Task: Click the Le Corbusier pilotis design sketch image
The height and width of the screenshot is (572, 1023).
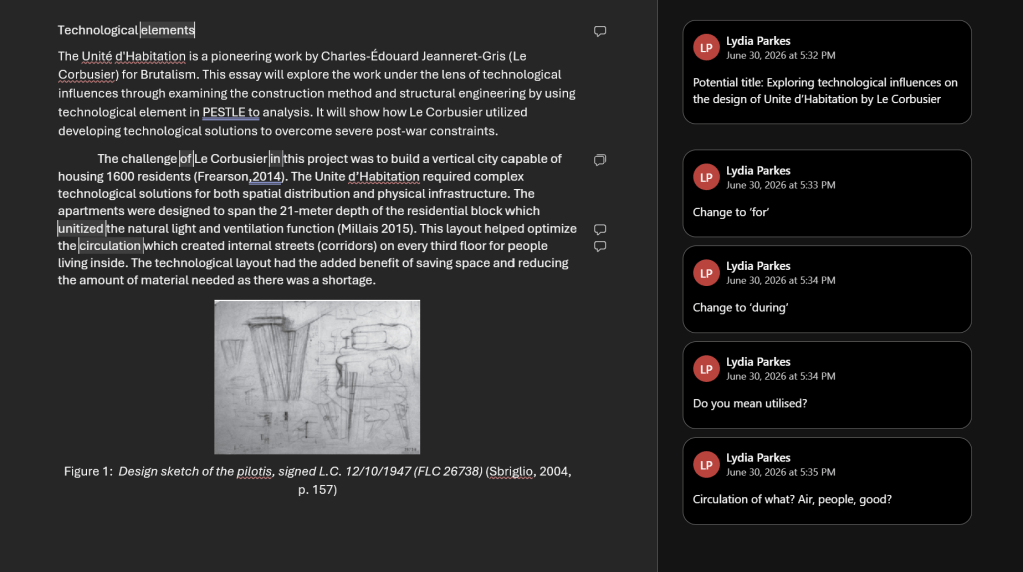Action: pos(317,377)
